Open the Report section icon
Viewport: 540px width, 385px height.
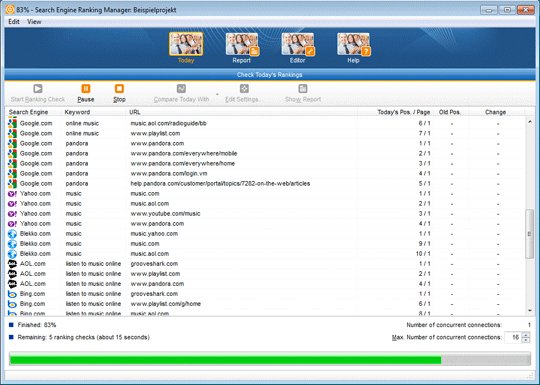click(x=242, y=44)
